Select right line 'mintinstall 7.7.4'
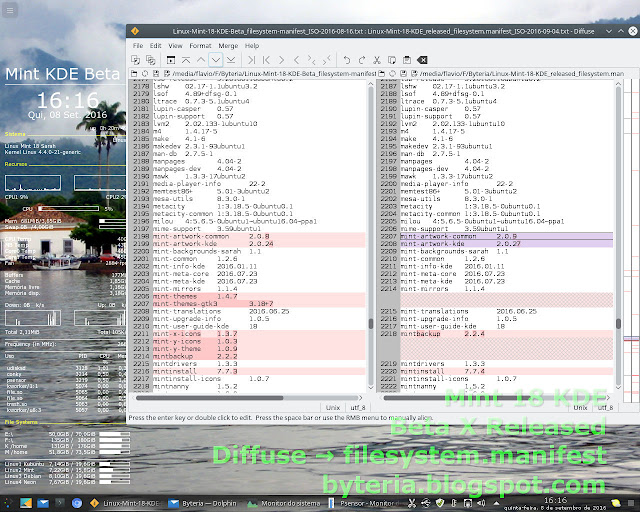 pos(507,372)
